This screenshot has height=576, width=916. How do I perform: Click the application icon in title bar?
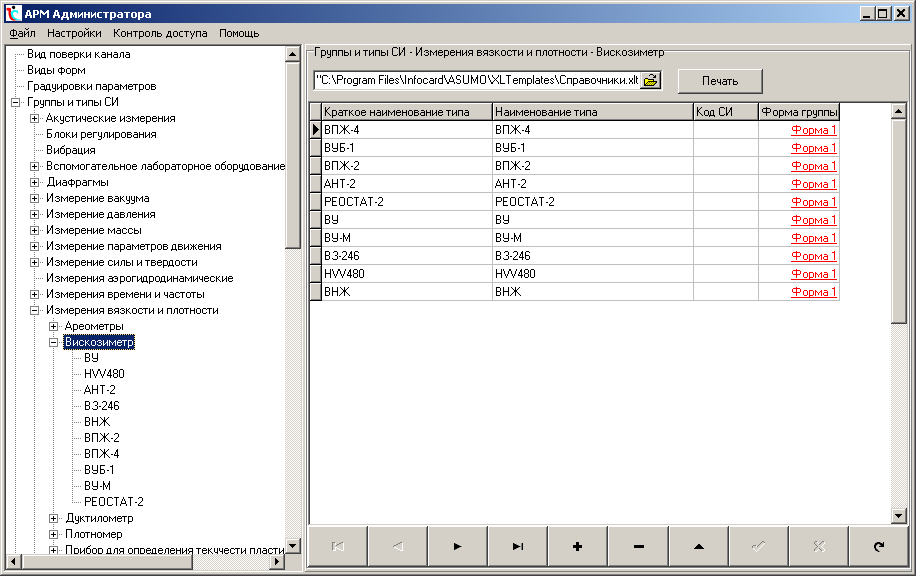[x=12, y=14]
